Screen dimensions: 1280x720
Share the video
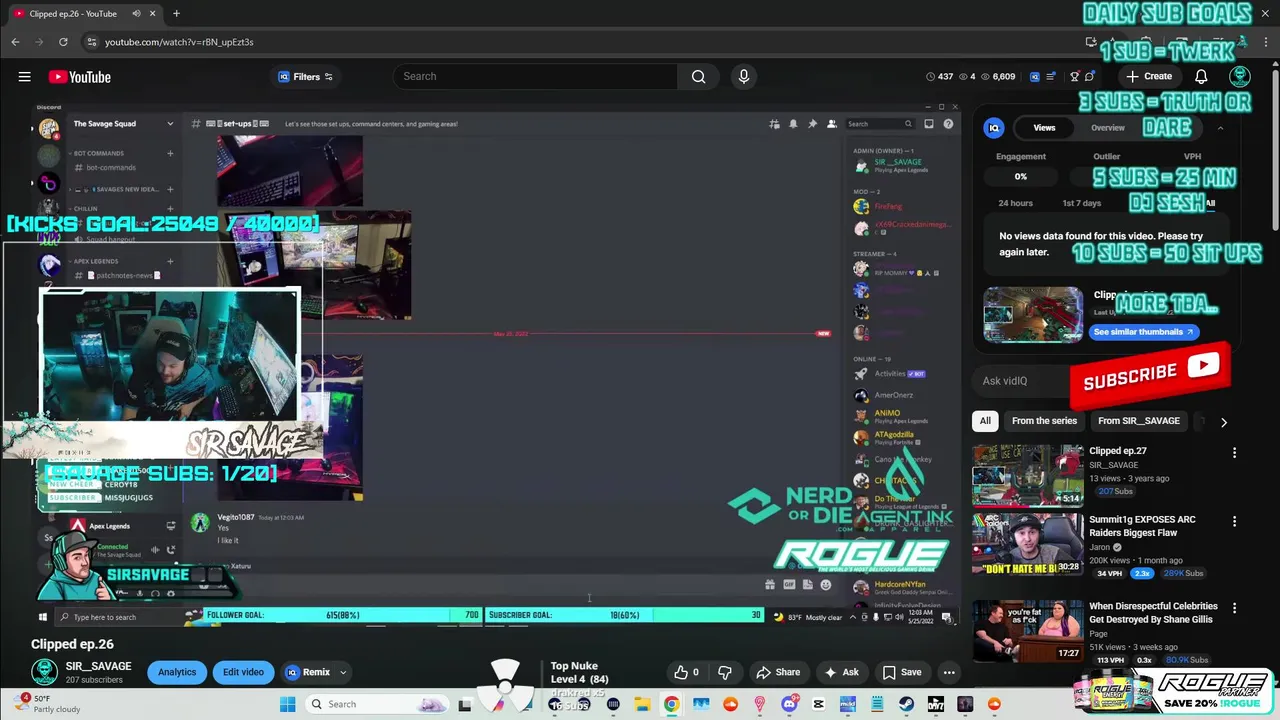[x=778, y=672]
